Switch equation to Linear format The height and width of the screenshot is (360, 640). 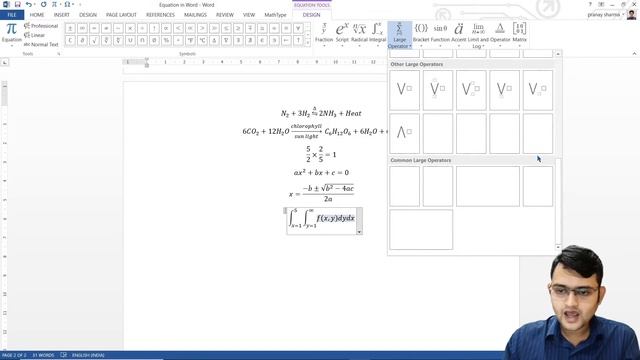pos(34,35)
